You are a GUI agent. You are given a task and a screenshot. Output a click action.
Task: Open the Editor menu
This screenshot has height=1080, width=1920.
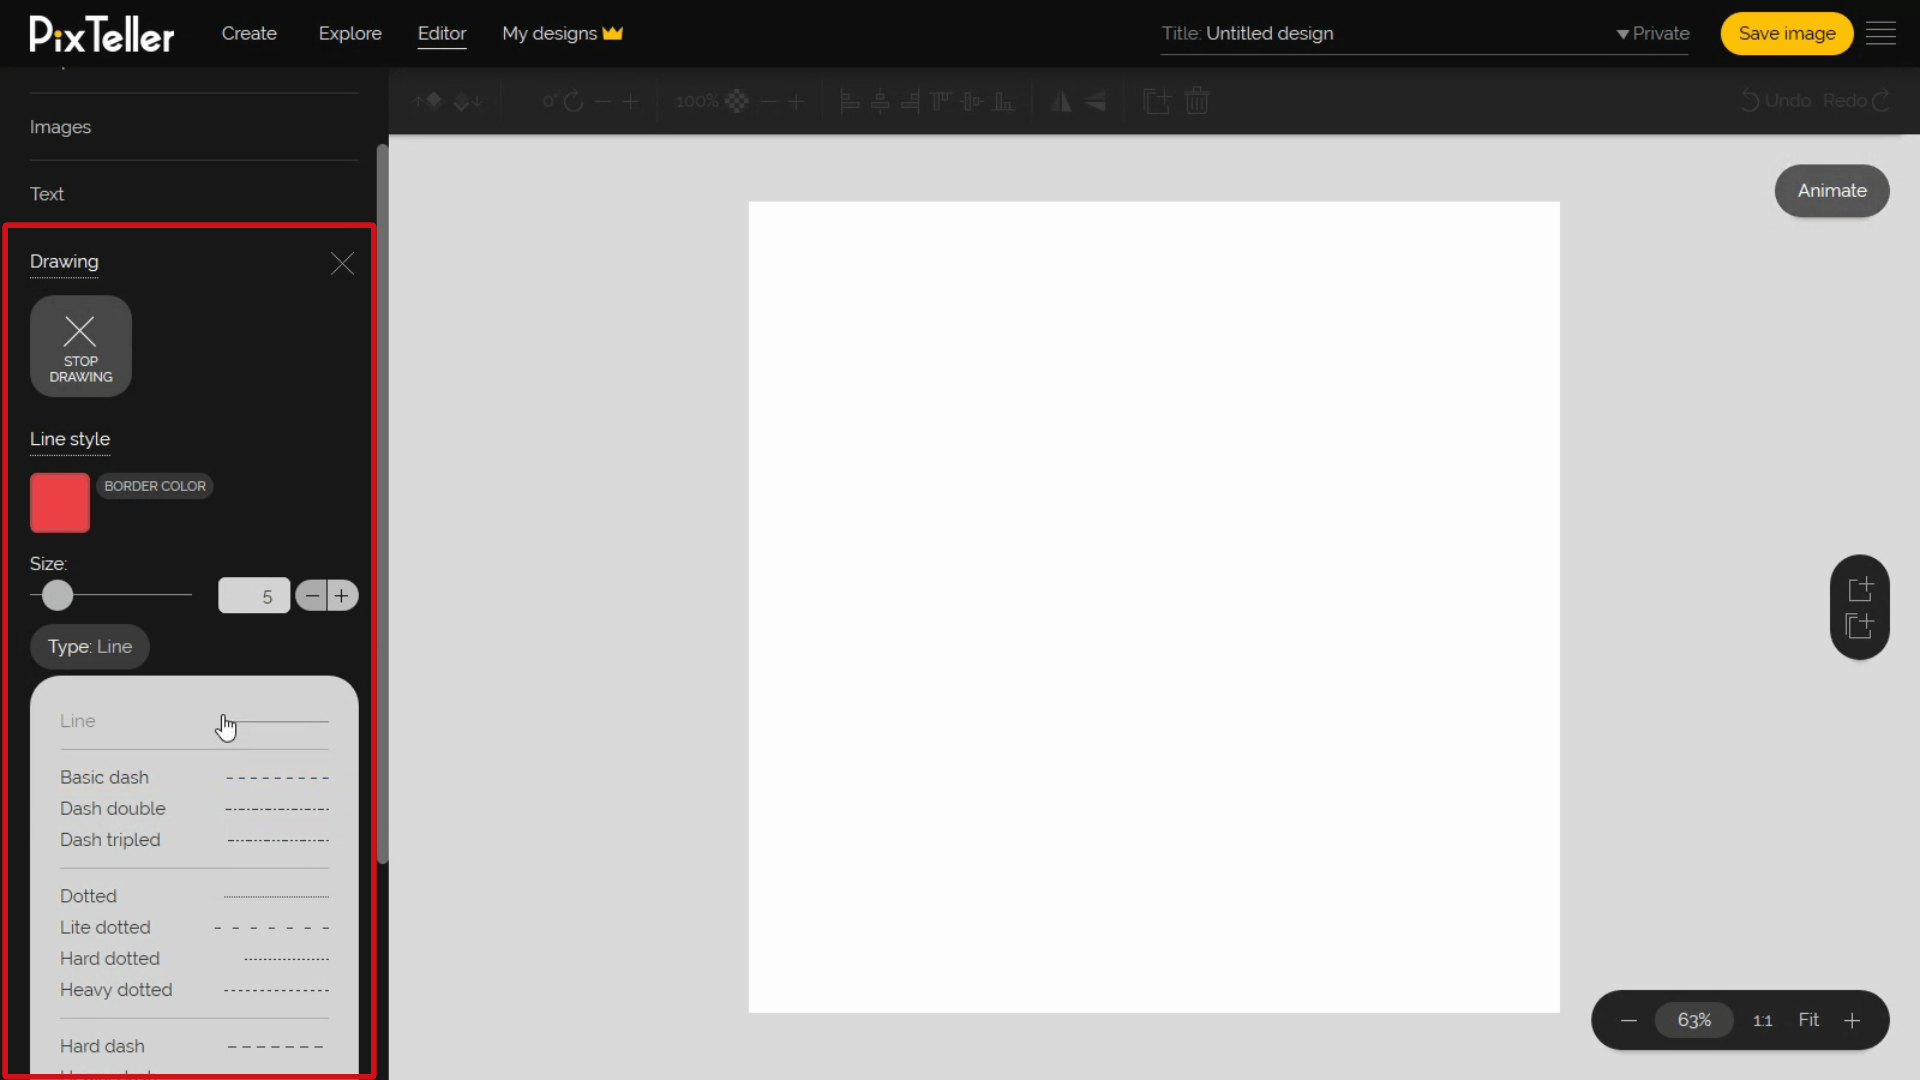(442, 33)
